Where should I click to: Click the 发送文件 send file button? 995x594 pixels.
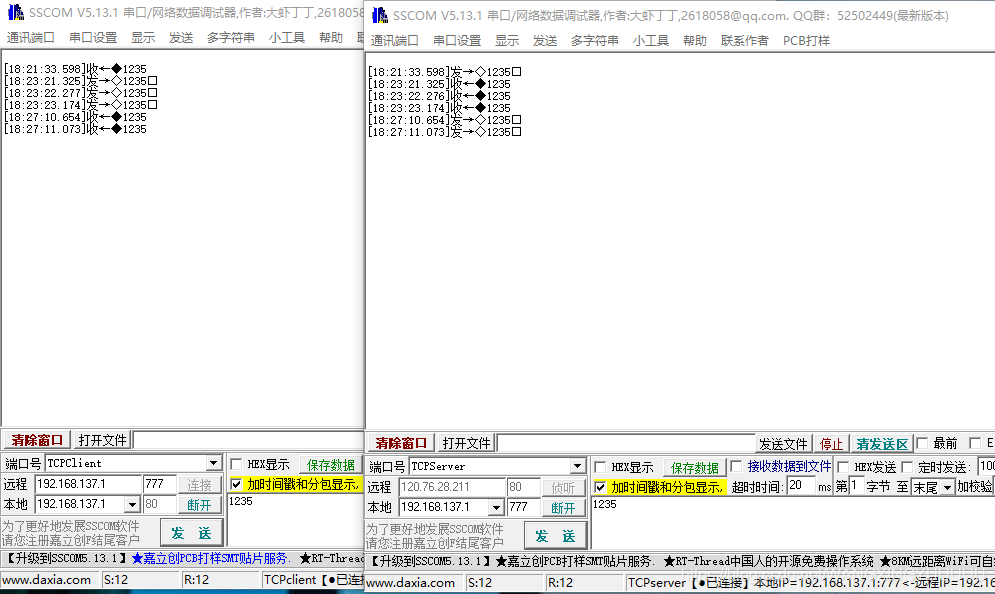click(x=783, y=440)
